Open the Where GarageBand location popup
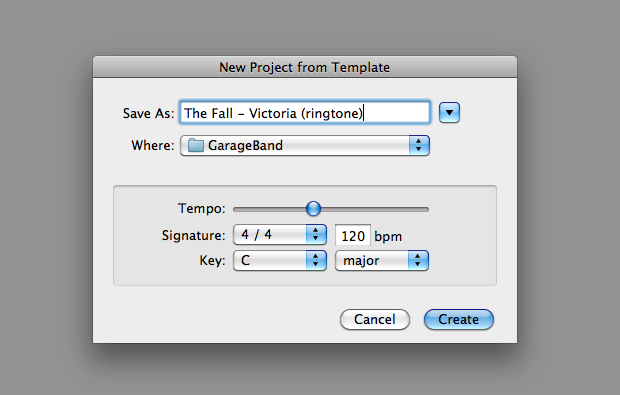620x395 pixels. (x=304, y=146)
